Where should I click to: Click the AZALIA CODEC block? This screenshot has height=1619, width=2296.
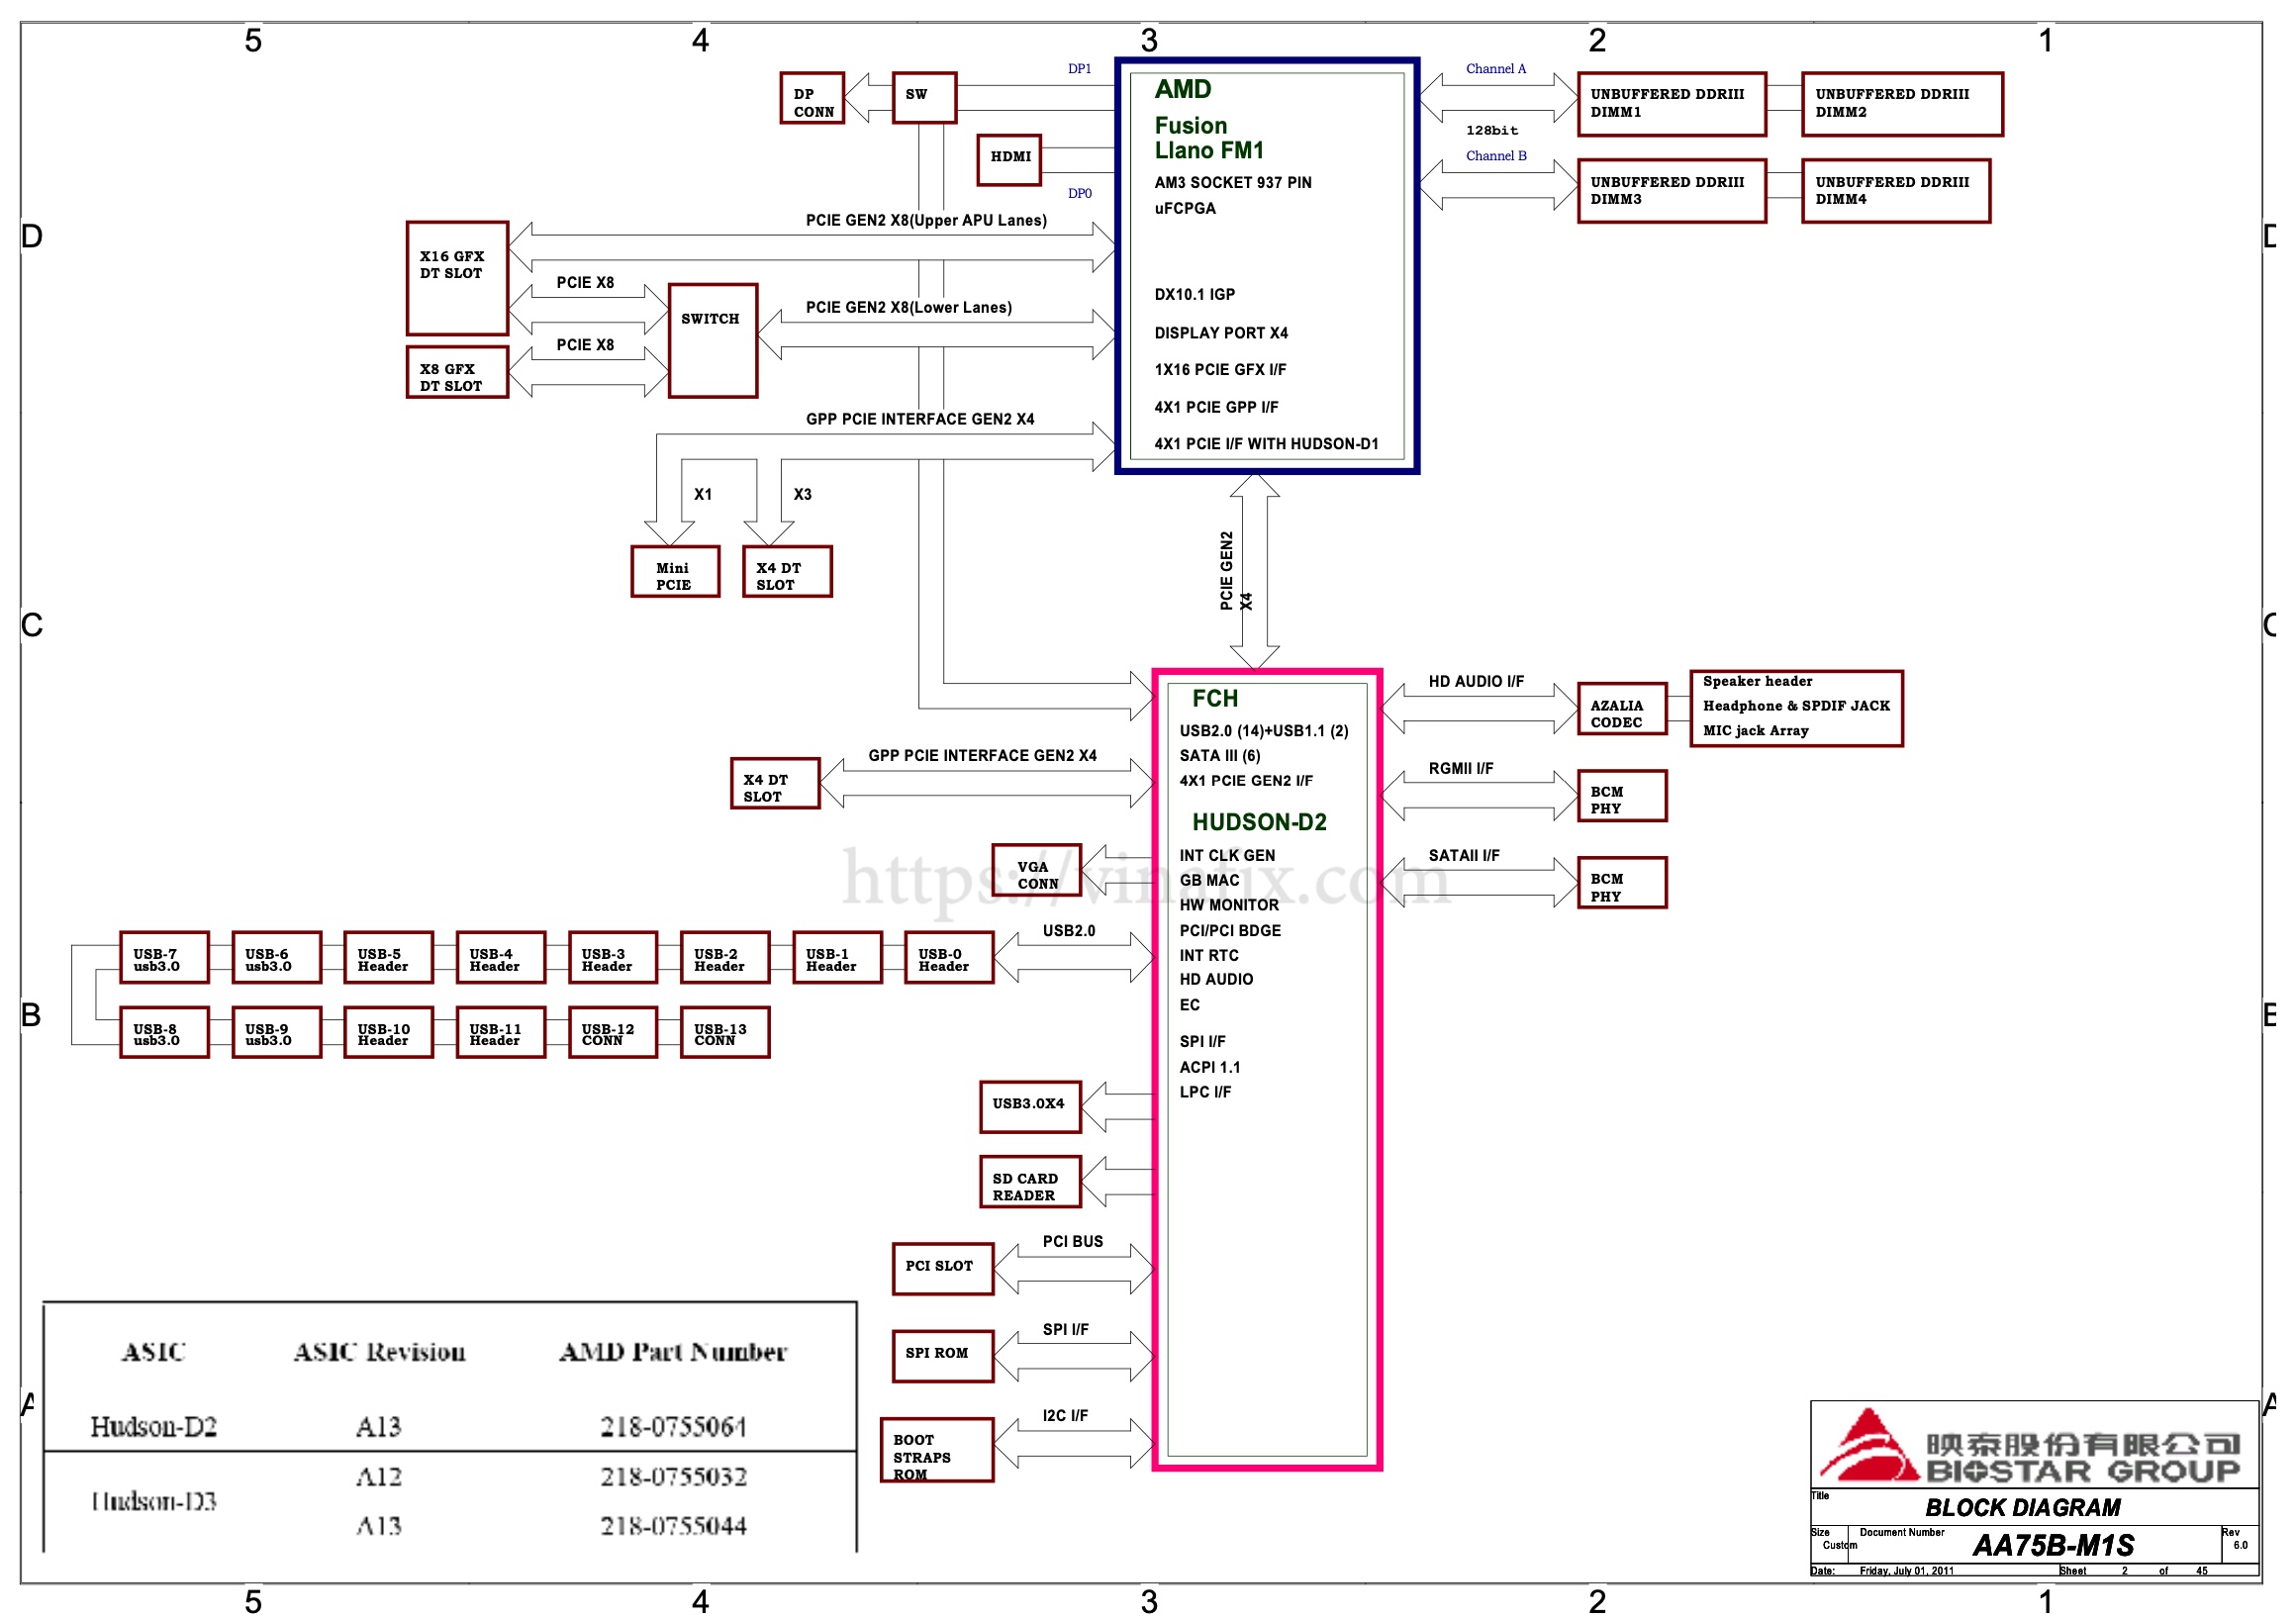click(1621, 709)
